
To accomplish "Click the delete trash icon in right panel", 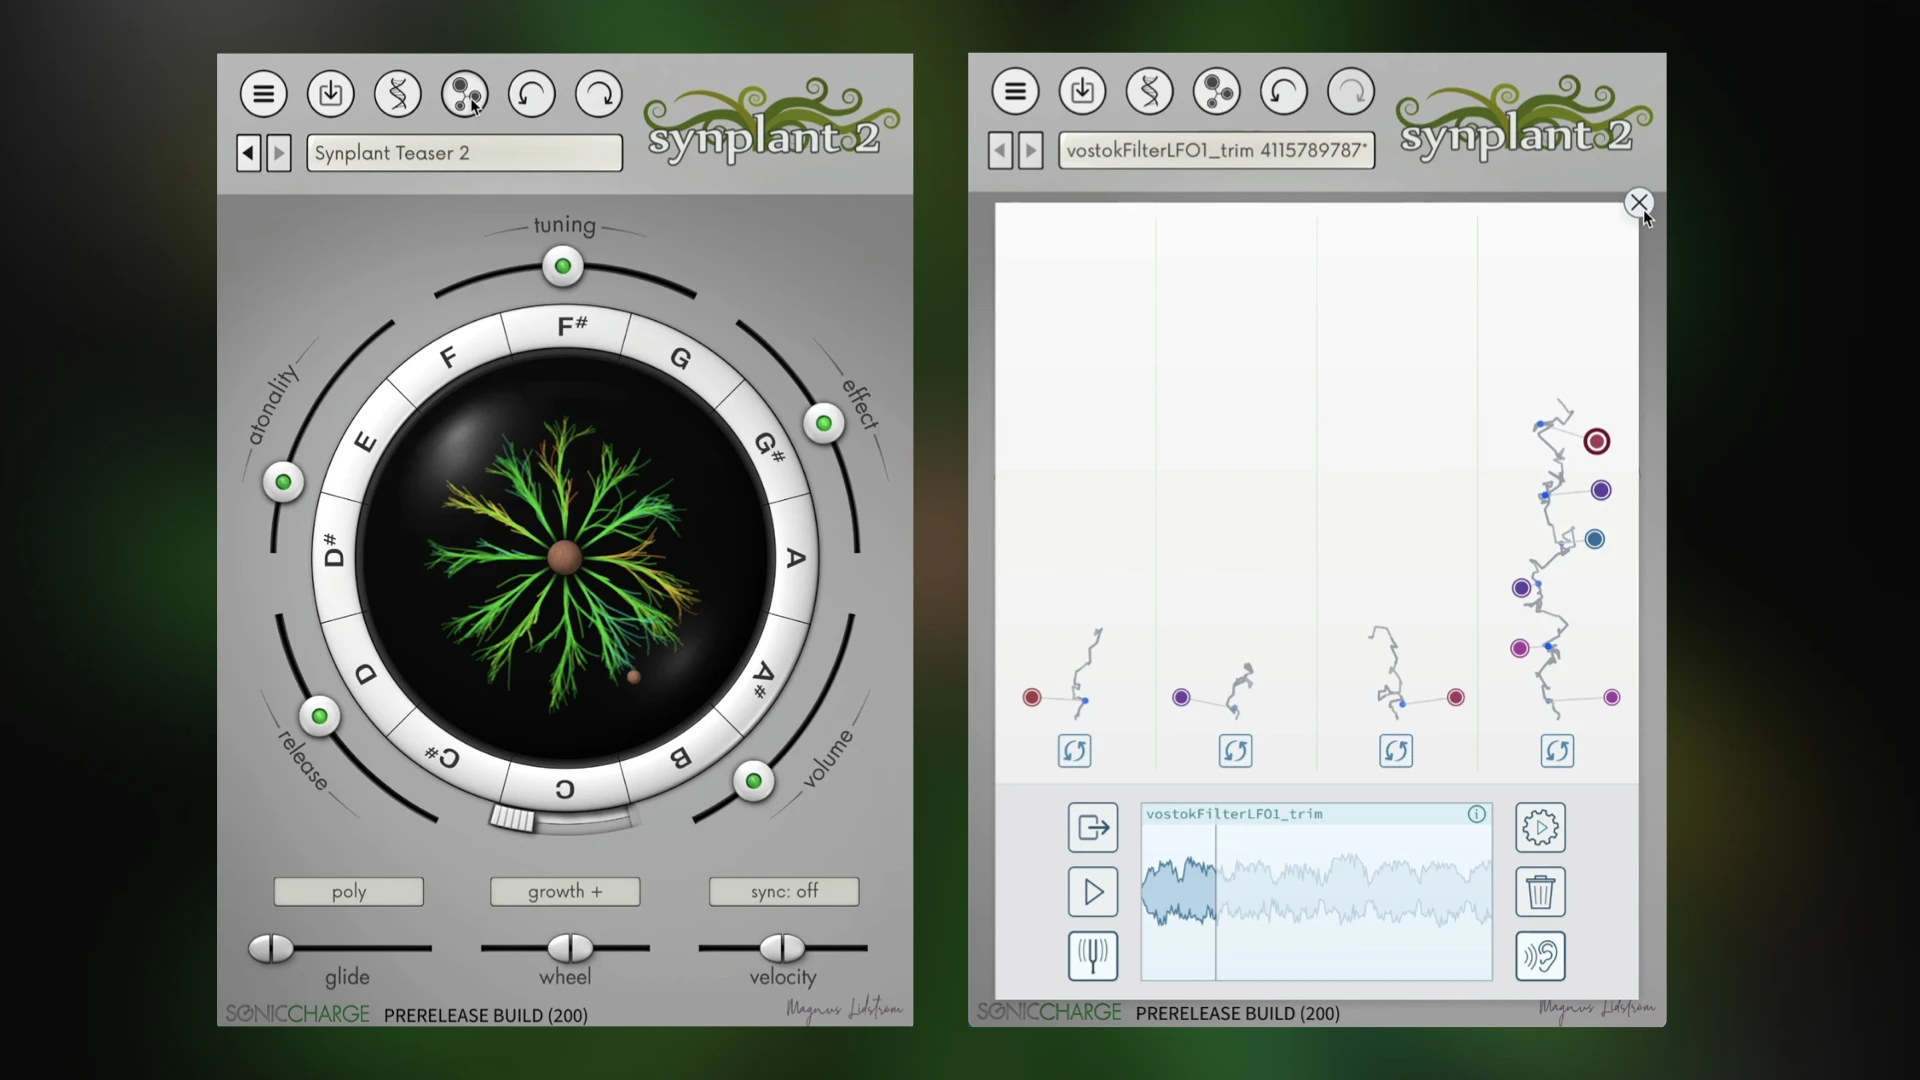I will click(1540, 891).
